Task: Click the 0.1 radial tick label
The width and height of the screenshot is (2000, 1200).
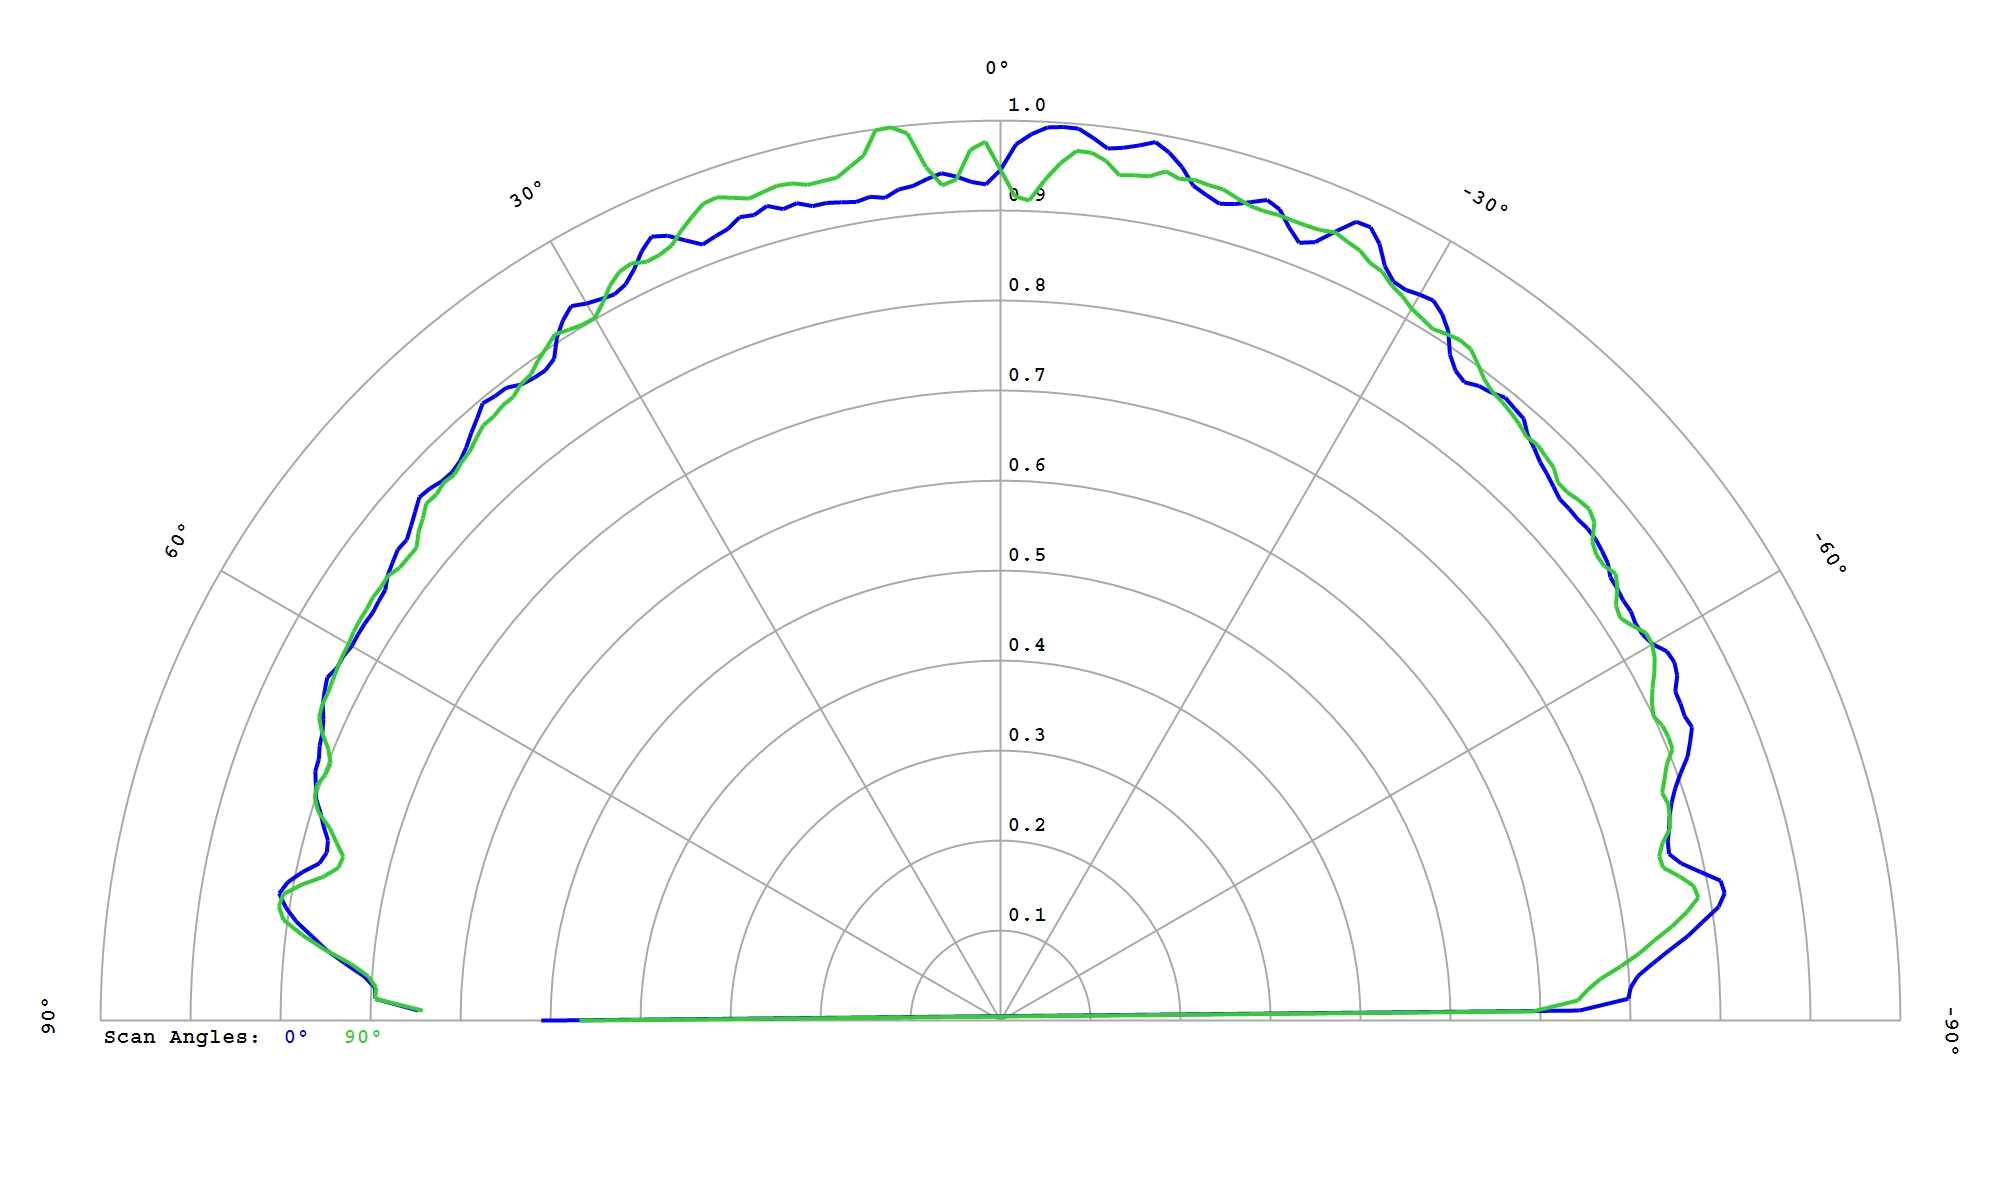Action: (1026, 915)
